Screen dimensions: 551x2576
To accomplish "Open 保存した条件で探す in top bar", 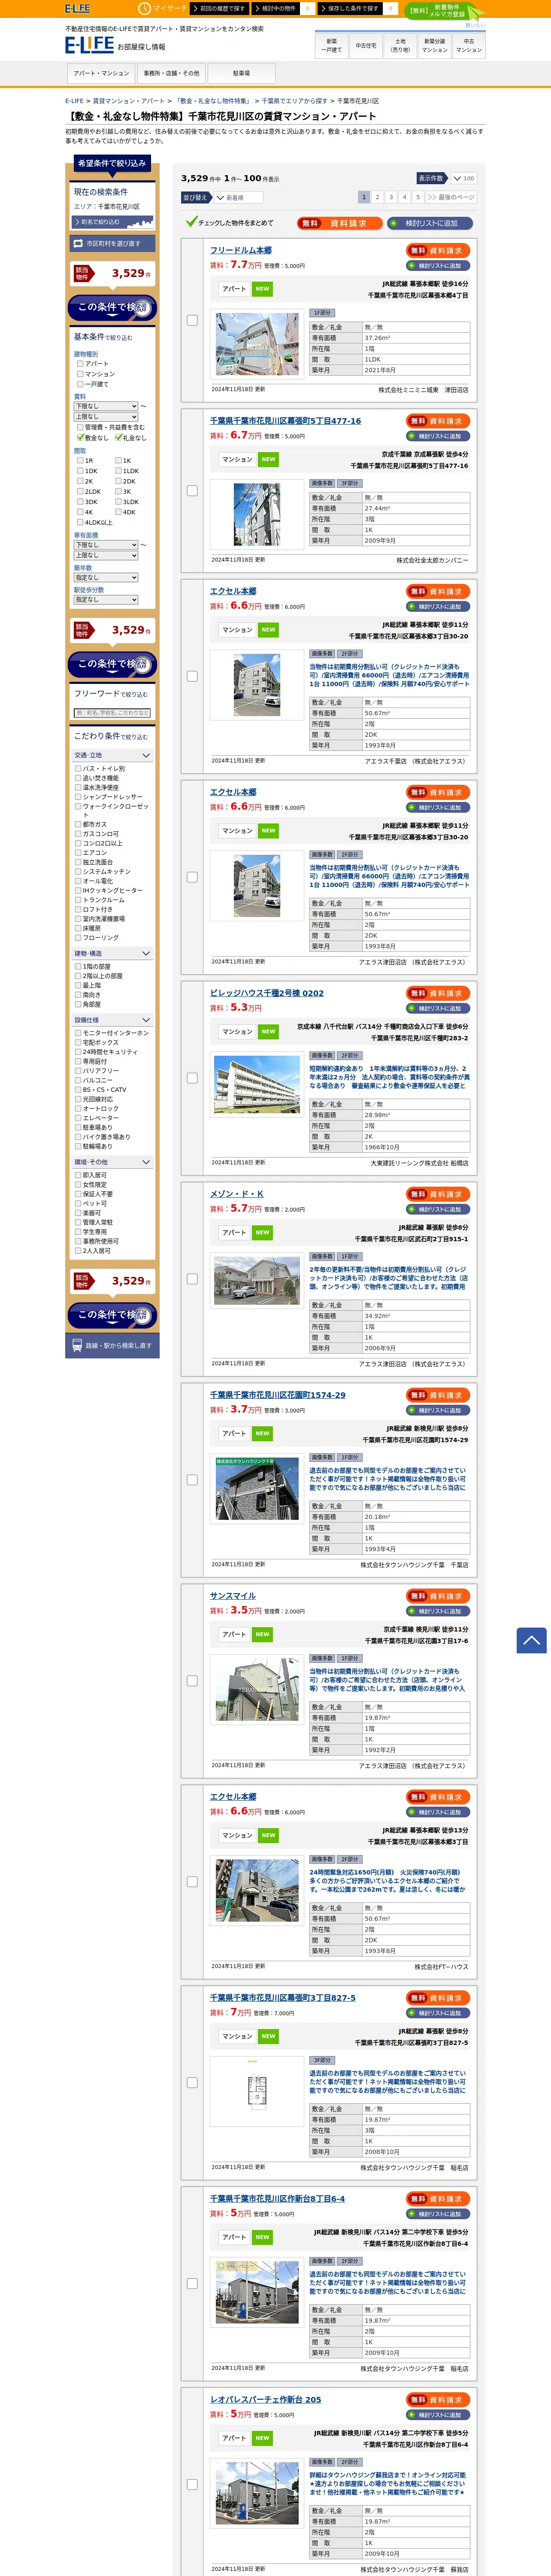I will pyautogui.click(x=351, y=8).
